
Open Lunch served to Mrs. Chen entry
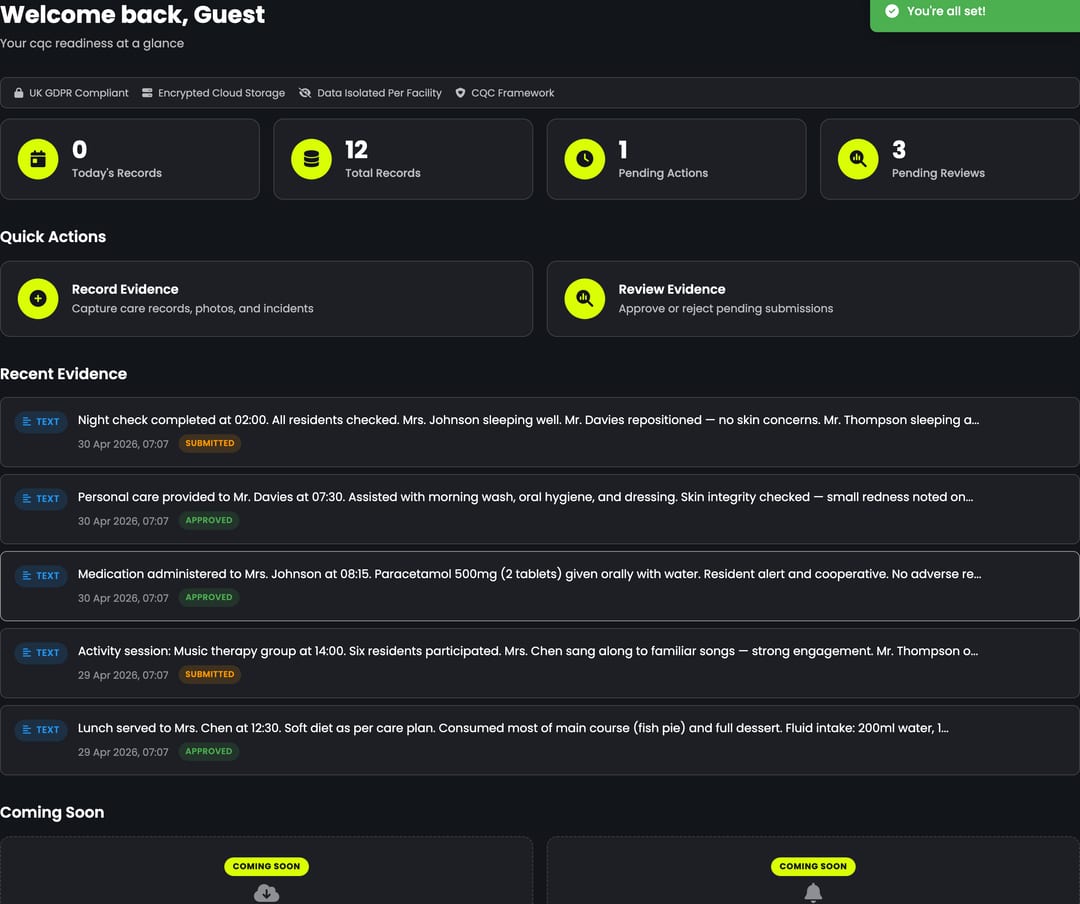click(x=540, y=740)
